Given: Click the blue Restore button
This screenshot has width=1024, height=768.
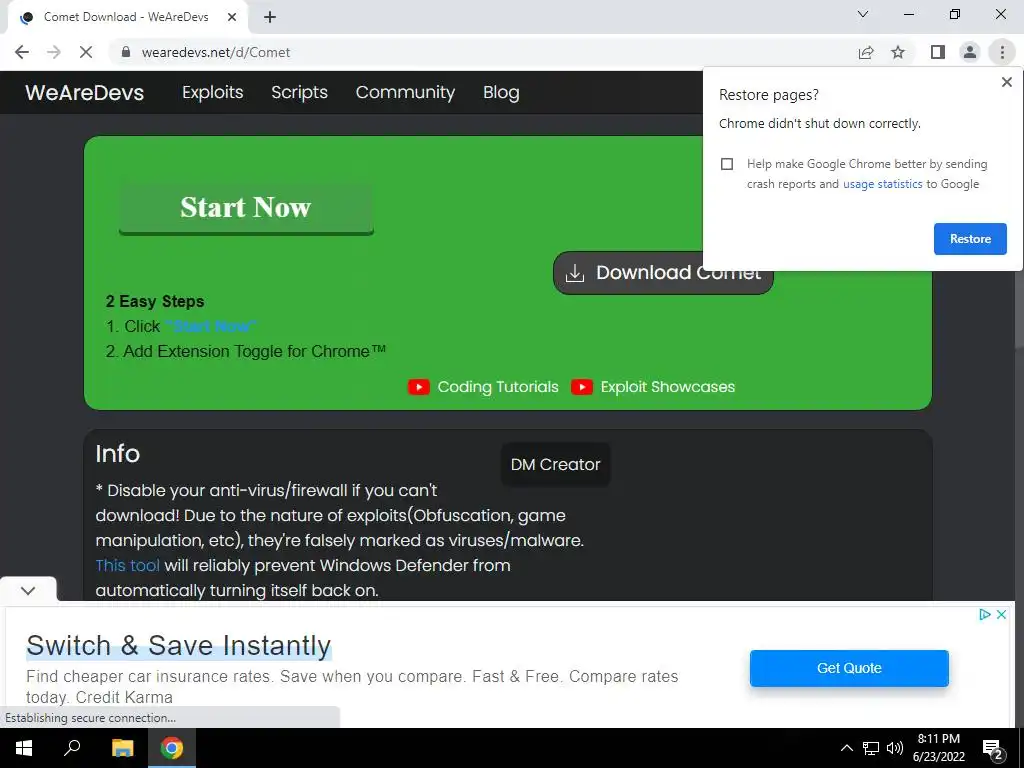Looking at the screenshot, I should coord(970,239).
